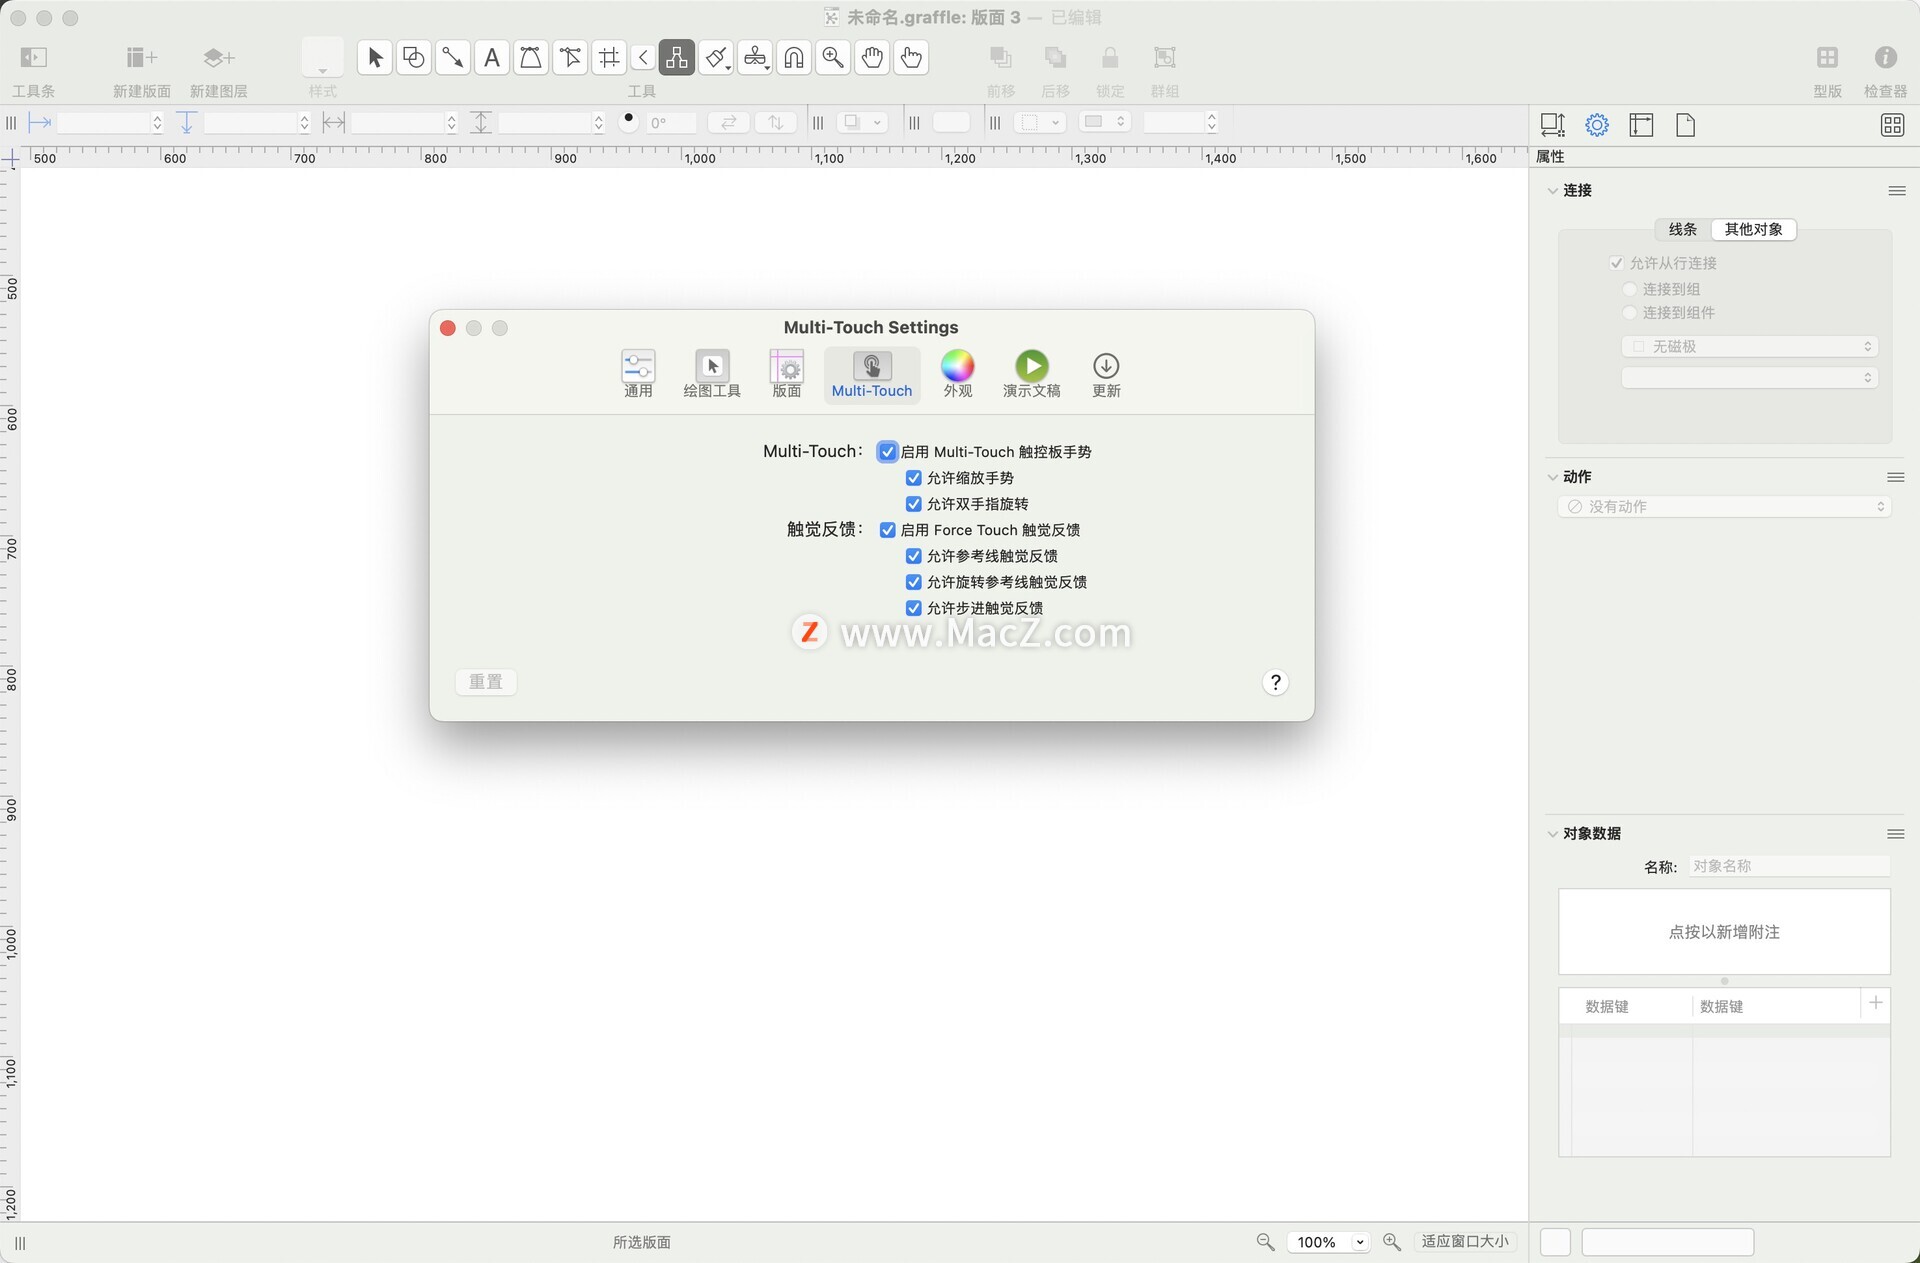Open the 无磁极 magnets dropdown
The image size is (1920, 1263).
(1749, 346)
